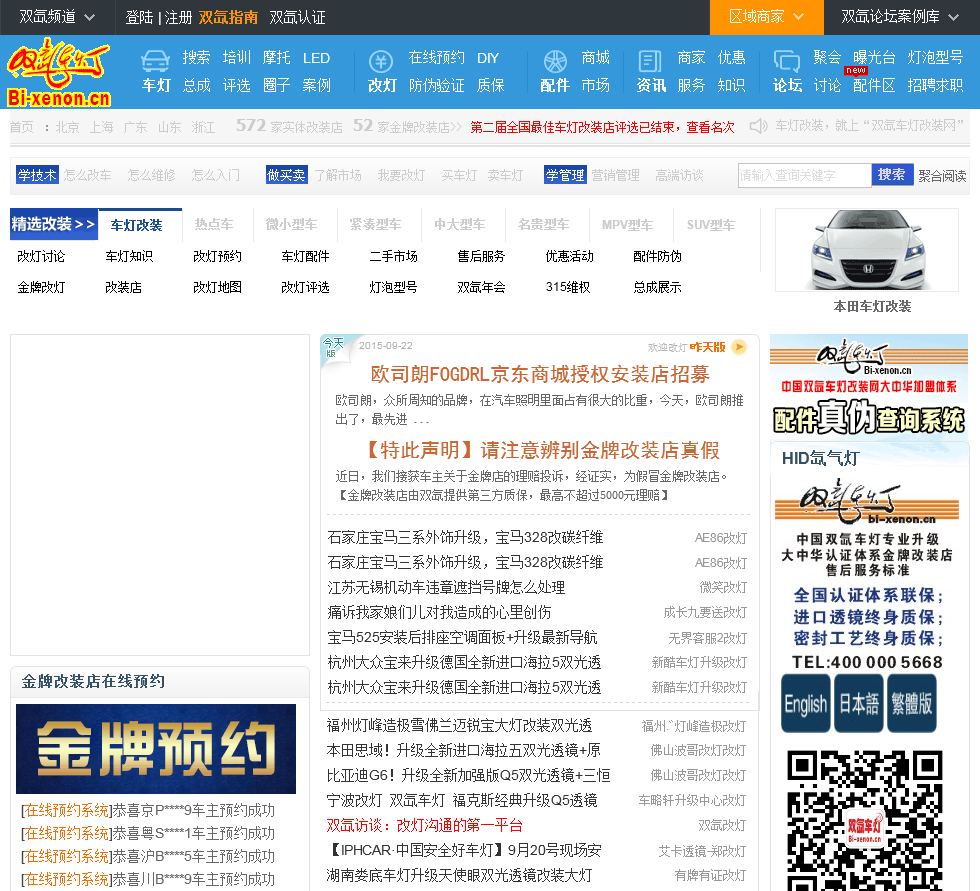Click the 资讯 news document icon

click(x=650, y=61)
